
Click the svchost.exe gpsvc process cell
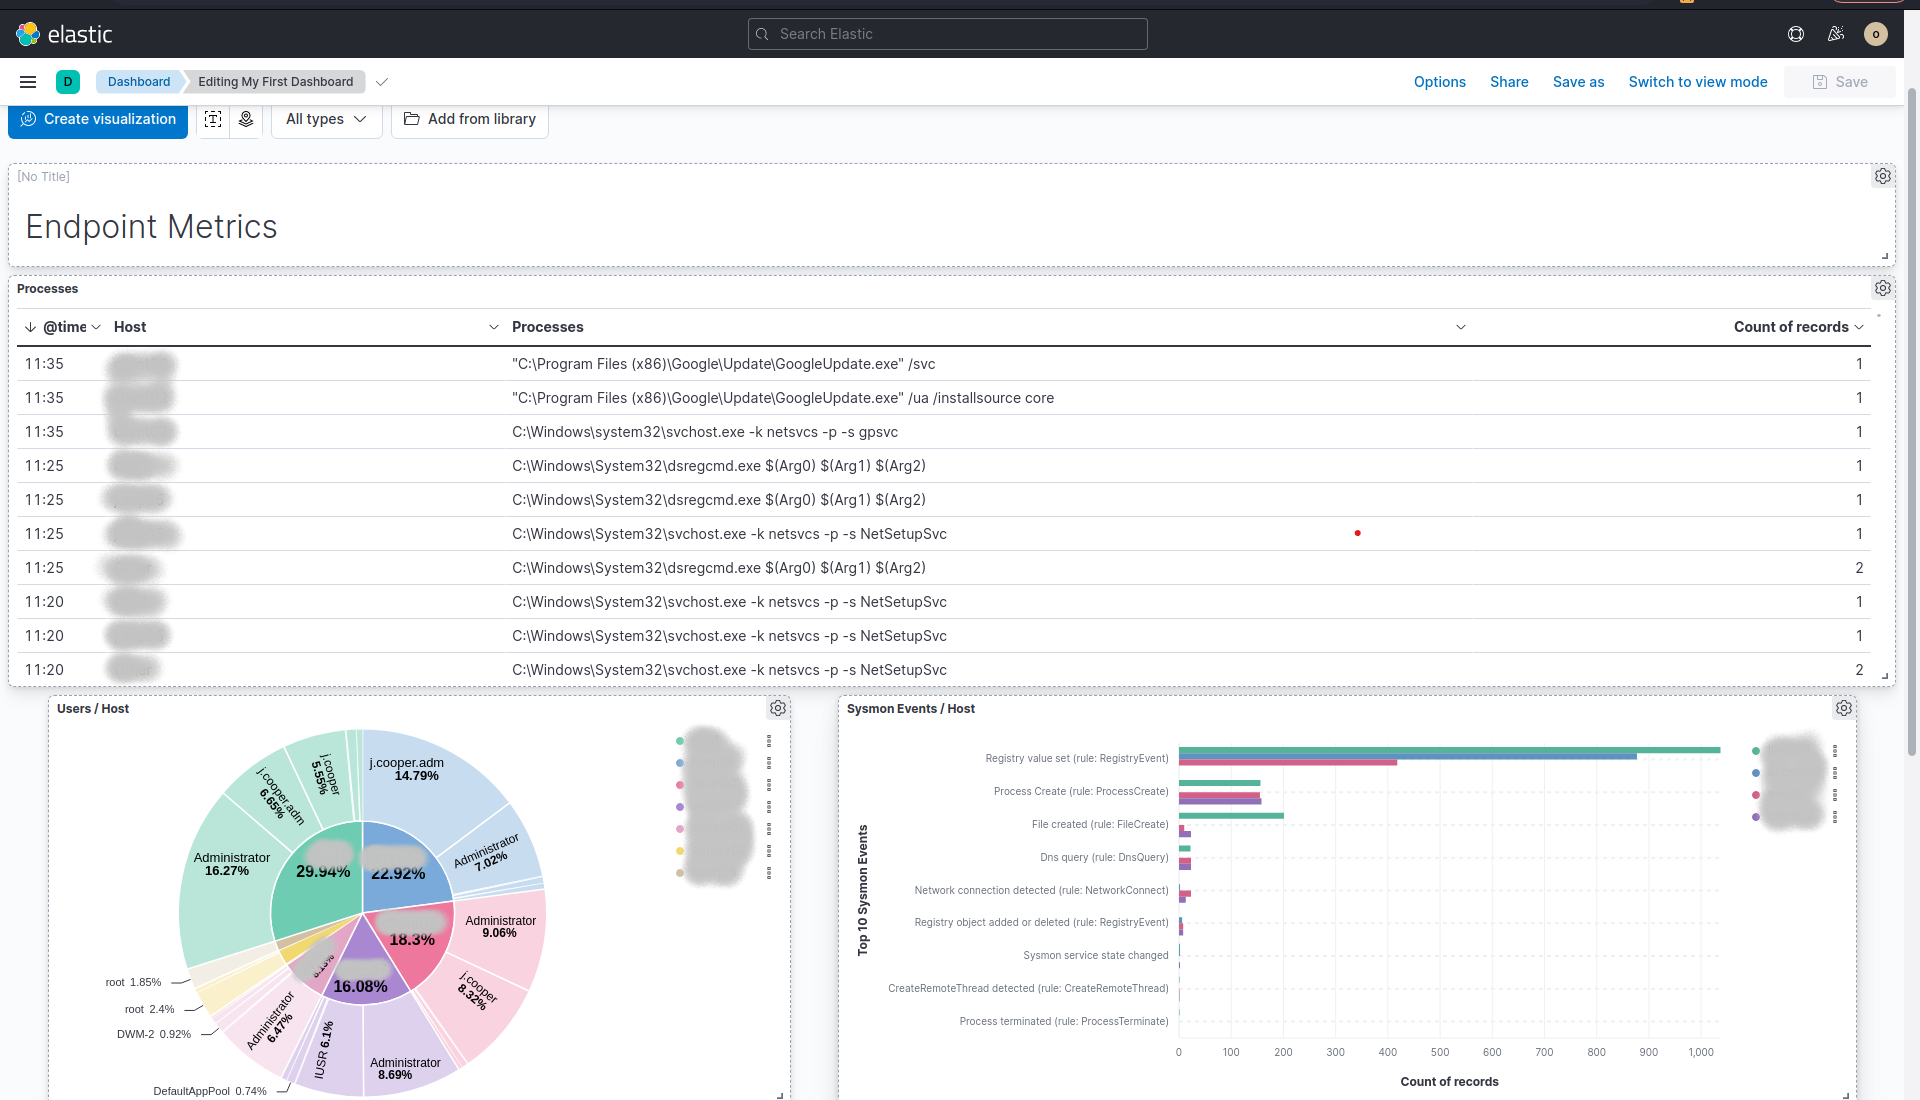pos(705,432)
